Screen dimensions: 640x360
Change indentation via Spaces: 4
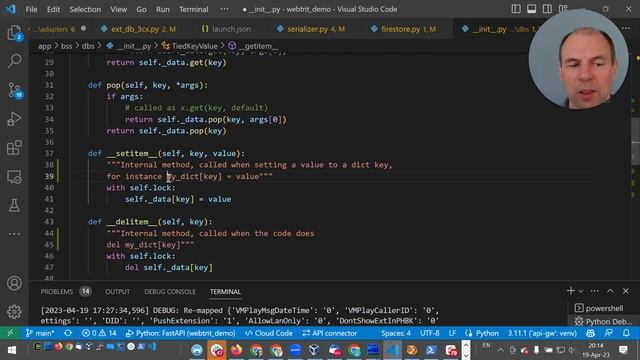pos(396,333)
